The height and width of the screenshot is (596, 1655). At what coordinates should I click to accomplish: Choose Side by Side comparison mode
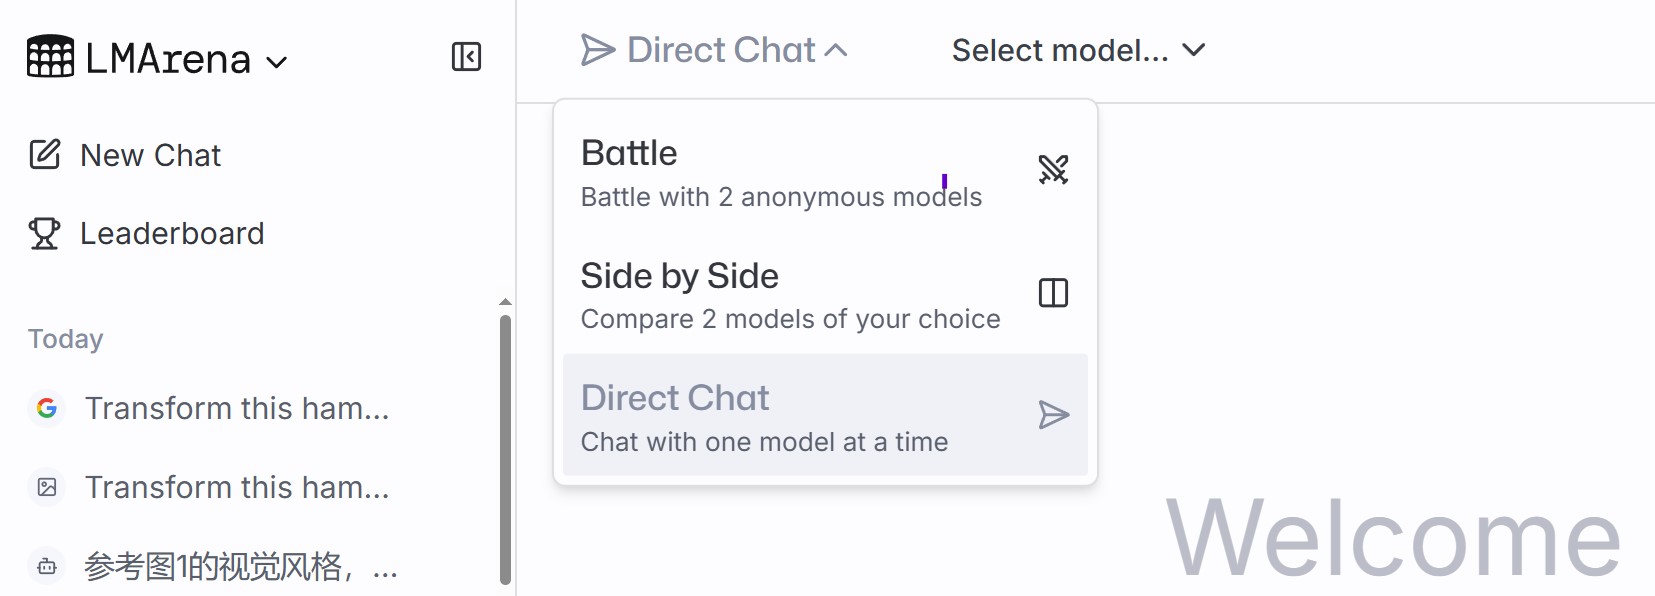click(790, 296)
